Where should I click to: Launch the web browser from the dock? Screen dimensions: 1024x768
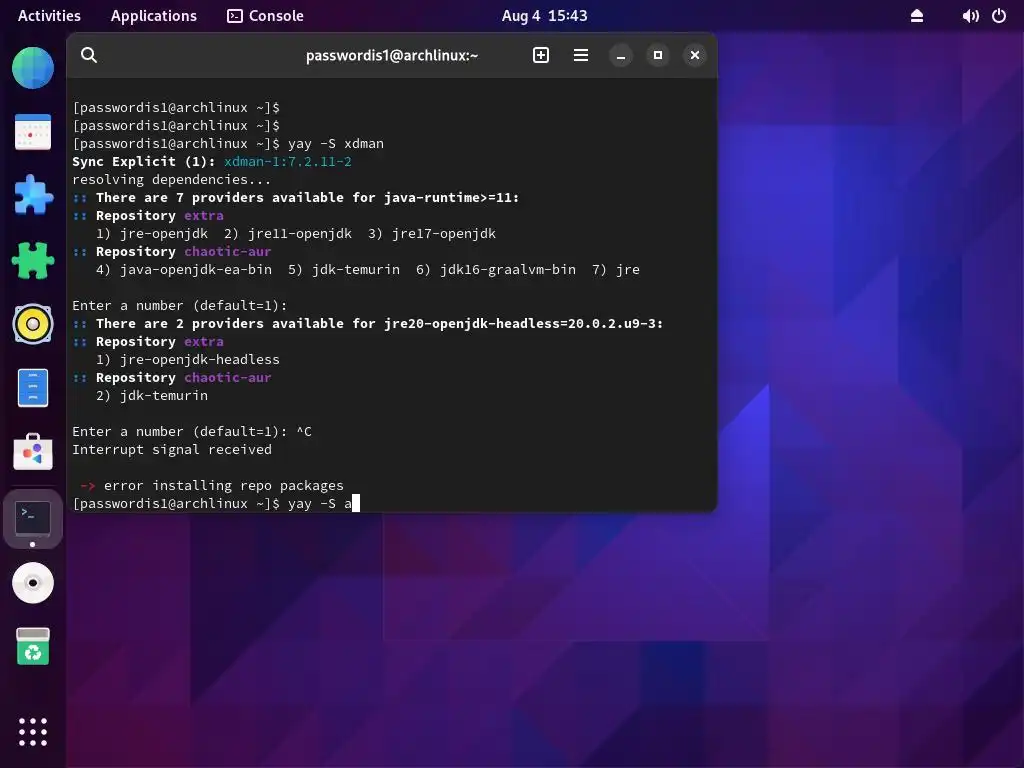click(33, 68)
